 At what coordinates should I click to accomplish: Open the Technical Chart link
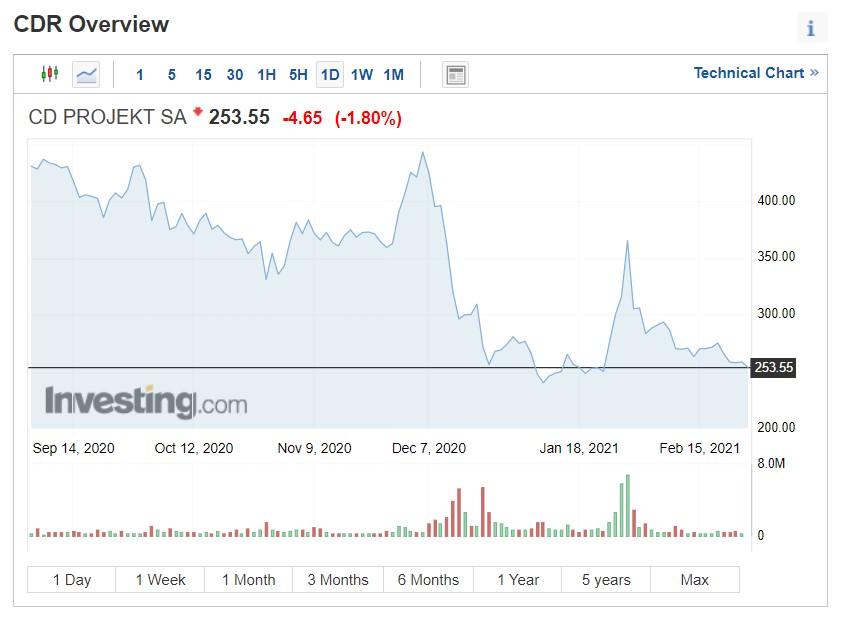tap(756, 73)
